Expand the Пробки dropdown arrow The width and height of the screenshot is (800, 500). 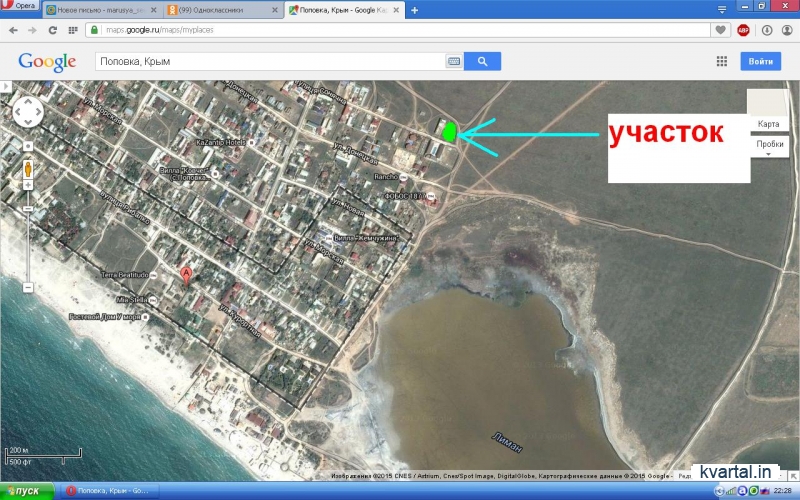pyautogui.click(x=769, y=154)
